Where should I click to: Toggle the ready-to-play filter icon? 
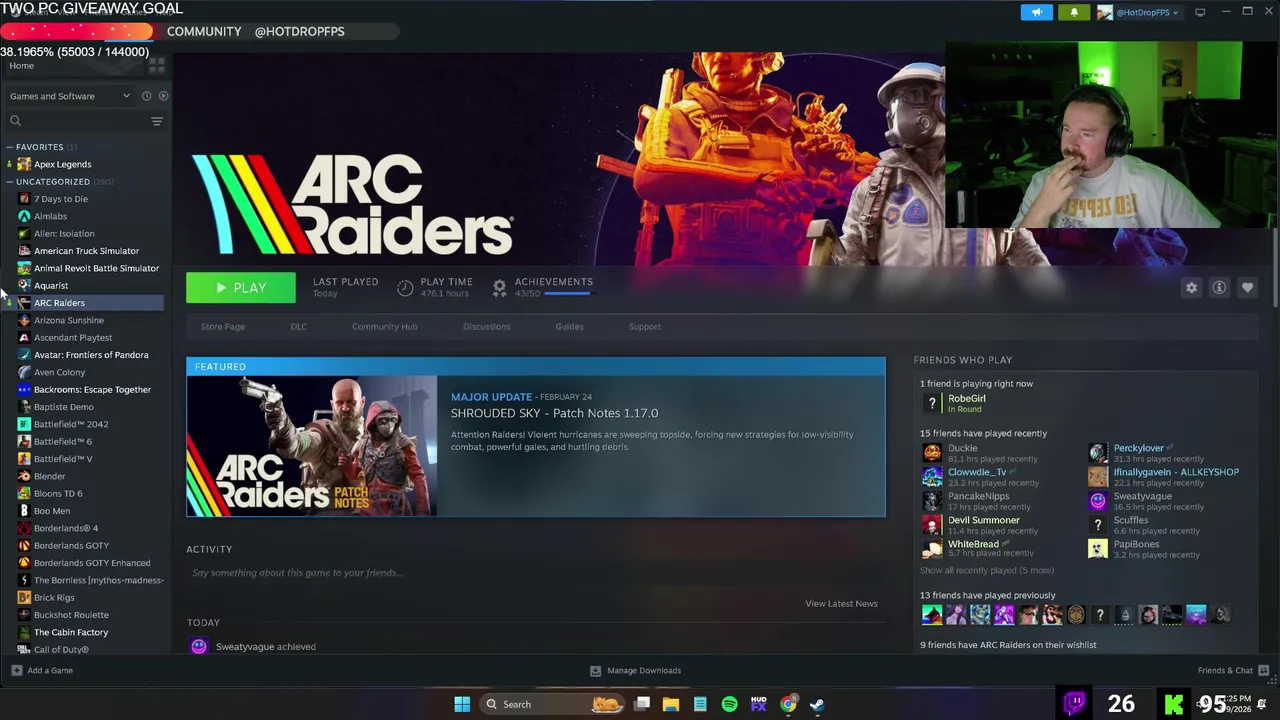pyautogui.click(x=163, y=96)
